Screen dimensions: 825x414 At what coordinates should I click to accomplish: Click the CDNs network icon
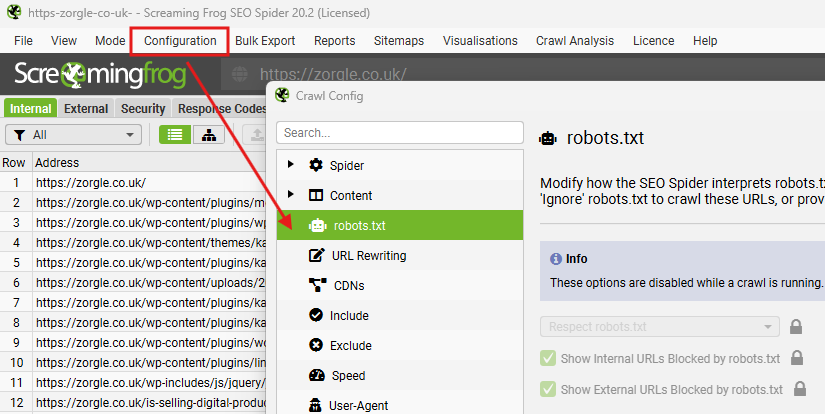(317, 285)
